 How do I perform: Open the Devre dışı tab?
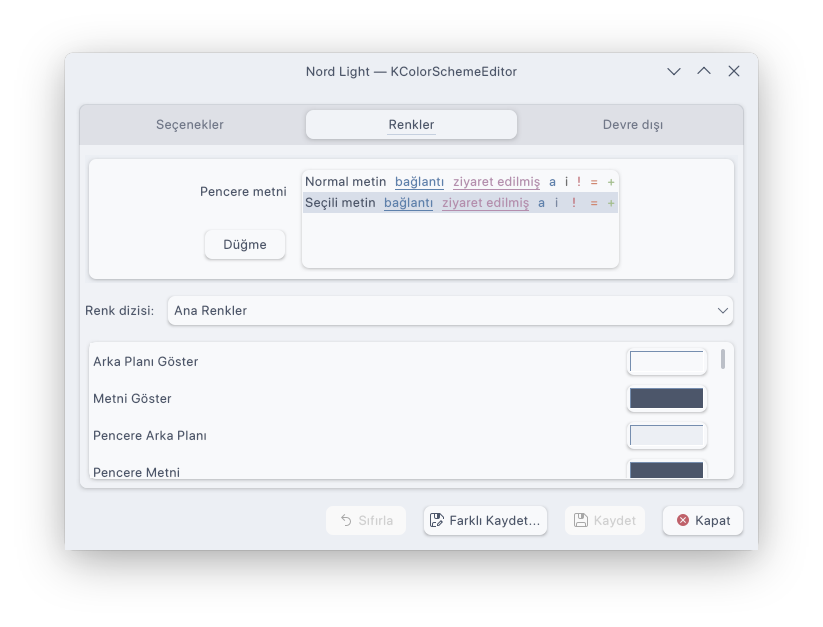pyautogui.click(x=632, y=125)
